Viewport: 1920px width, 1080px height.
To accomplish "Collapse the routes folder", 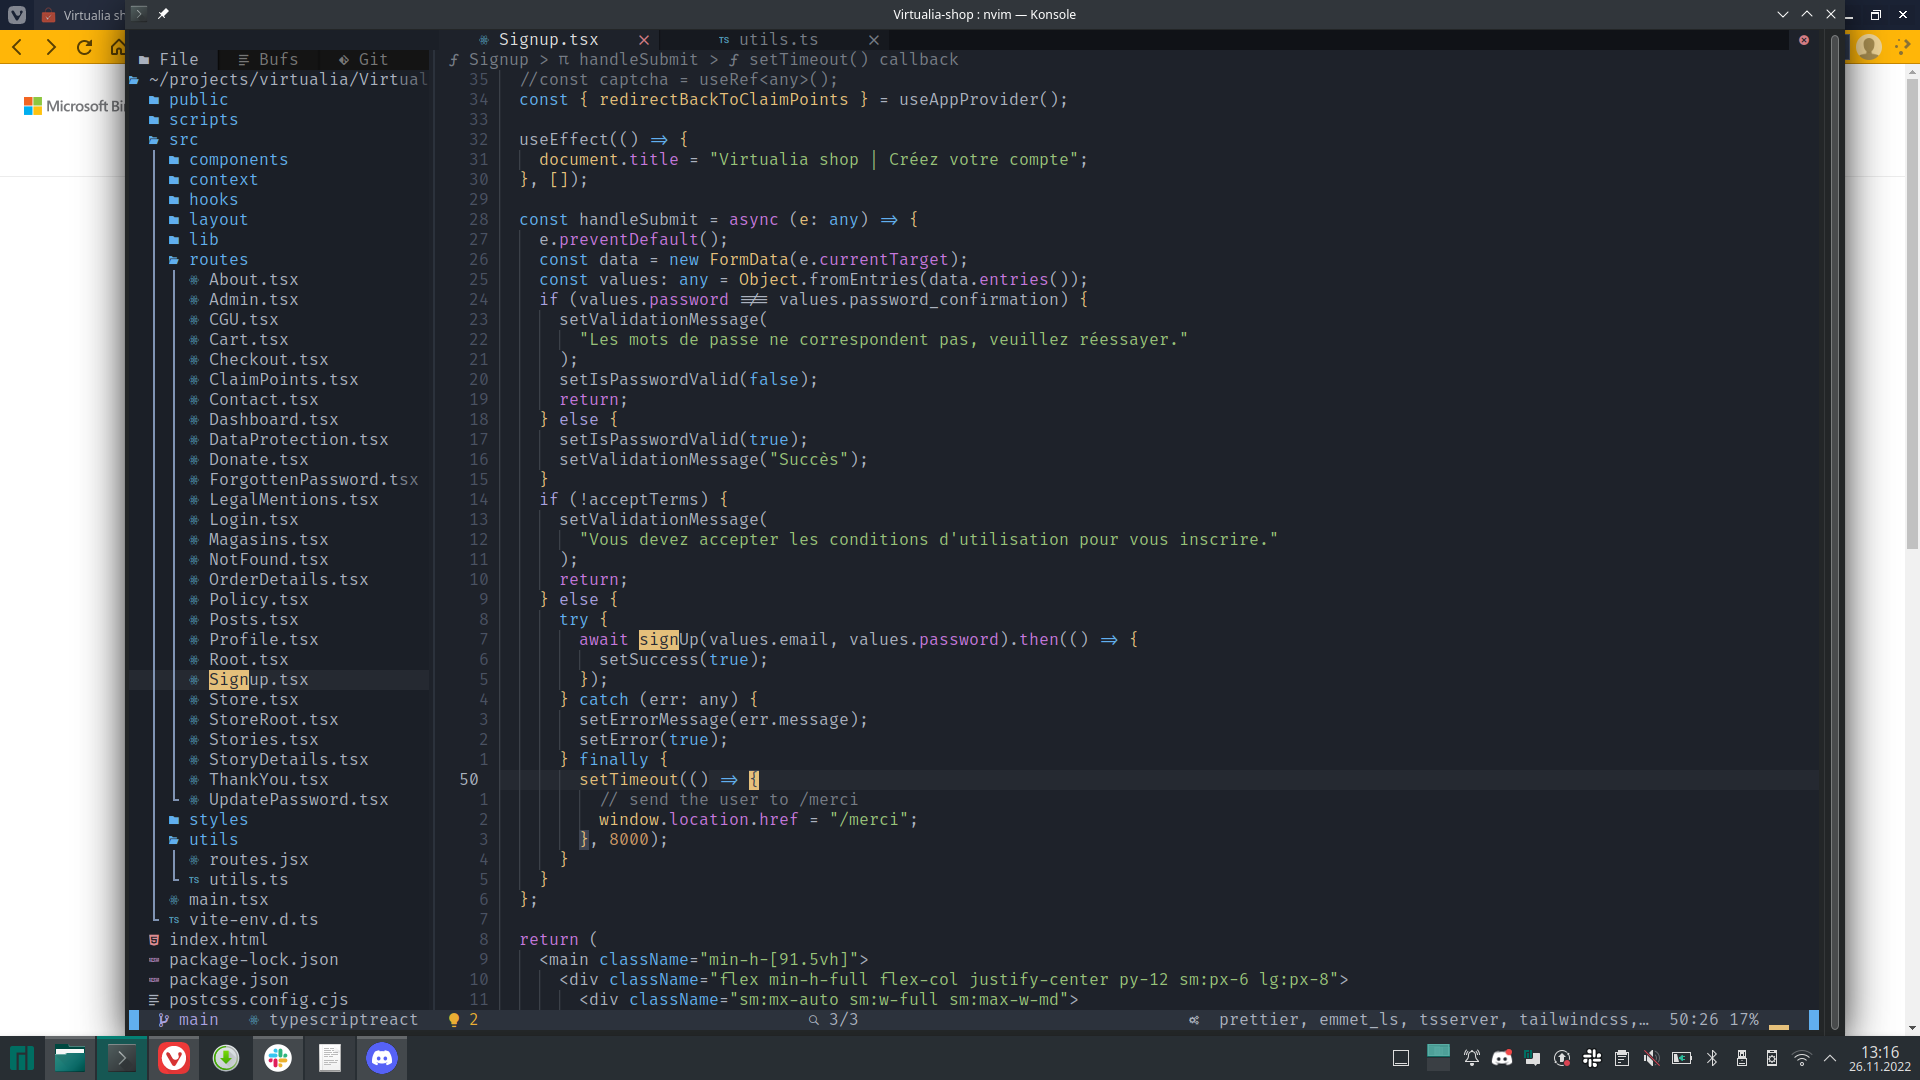I will (218, 260).
